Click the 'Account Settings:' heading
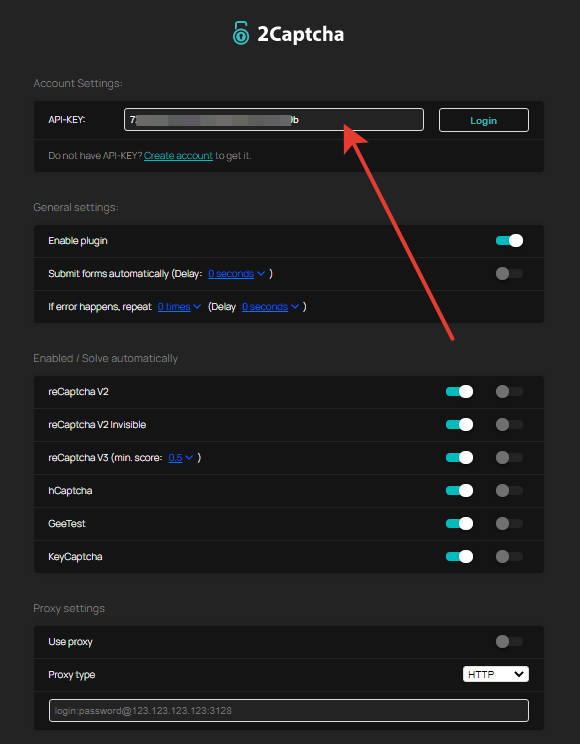580x744 pixels. point(78,83)
